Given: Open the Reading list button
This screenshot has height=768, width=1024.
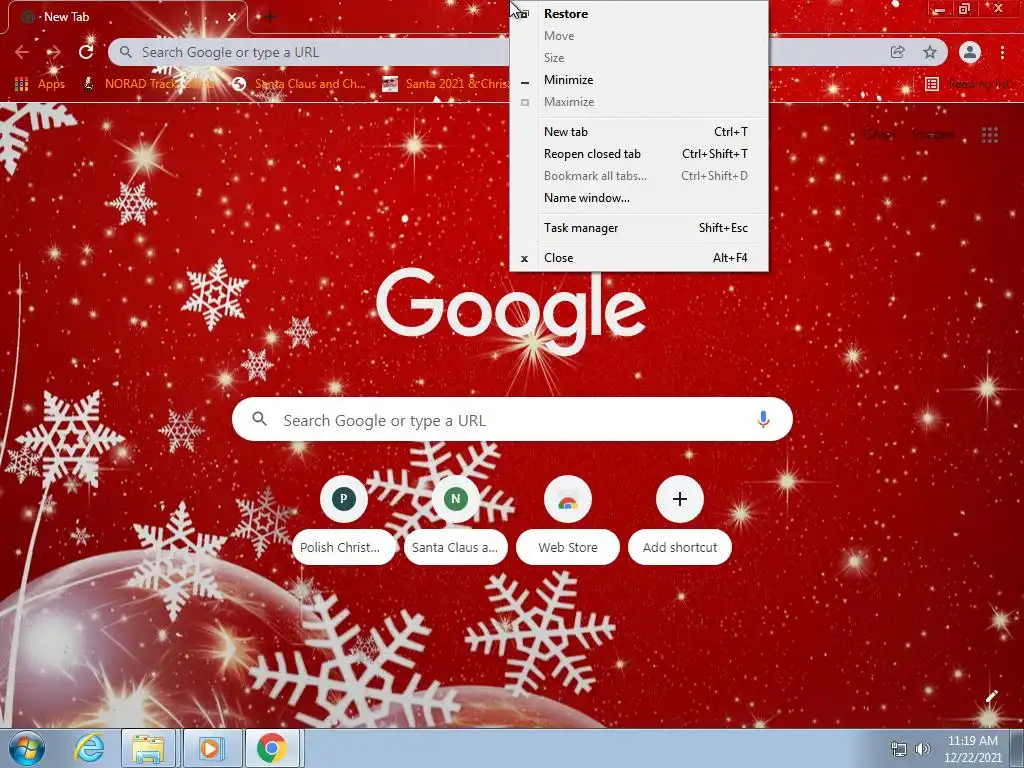Looking at the screenshot, I should click(967, 84).
